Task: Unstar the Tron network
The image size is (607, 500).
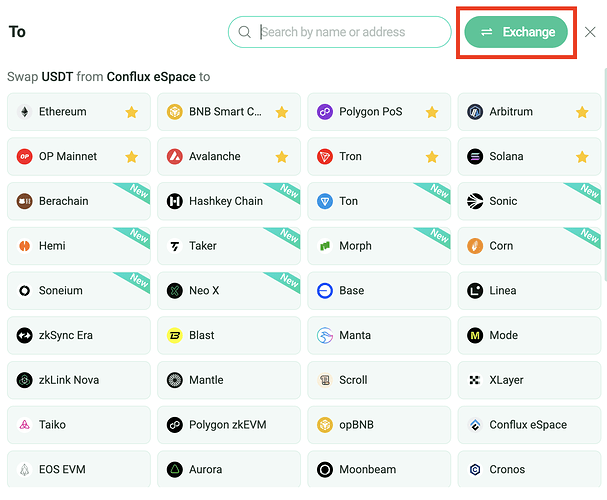Action: 432,157
